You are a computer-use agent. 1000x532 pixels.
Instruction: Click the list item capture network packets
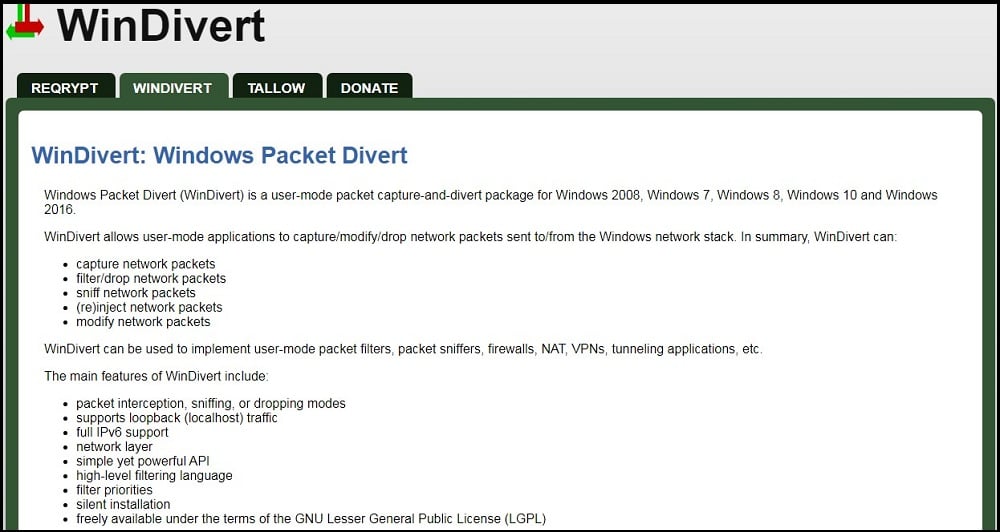coord(145,264)
